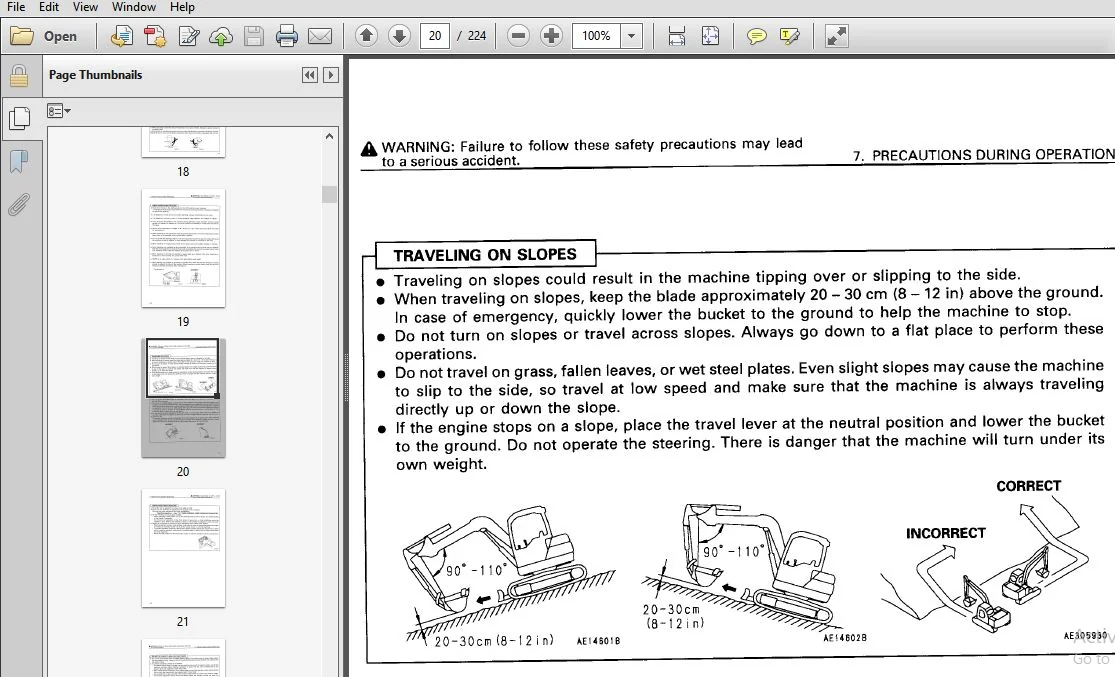Open the Window menu
Image resolution: width=1115 pixels, height=677 pixels.
pos(134,7)
